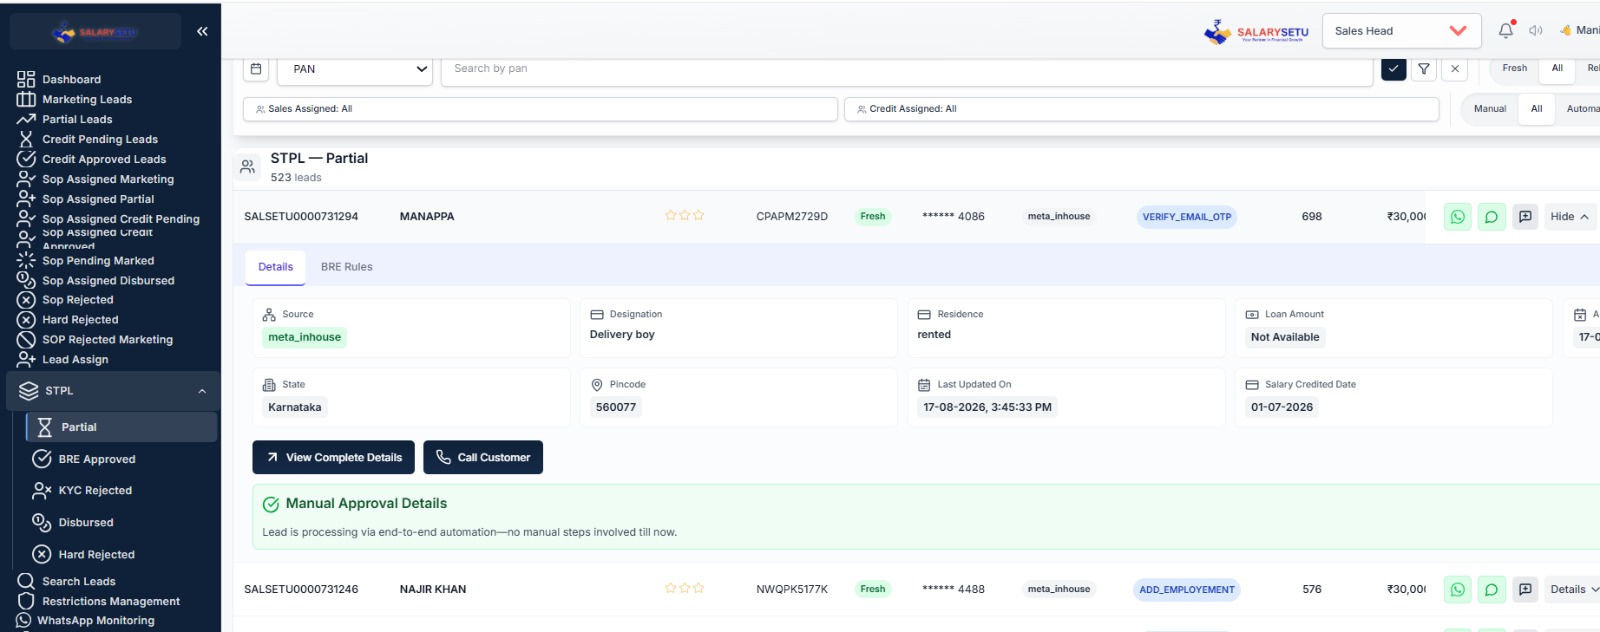The image size is (1600, 632).
Task: Open WhatsApp for NAJIR KHAN lead
Action: [1458, 590]
